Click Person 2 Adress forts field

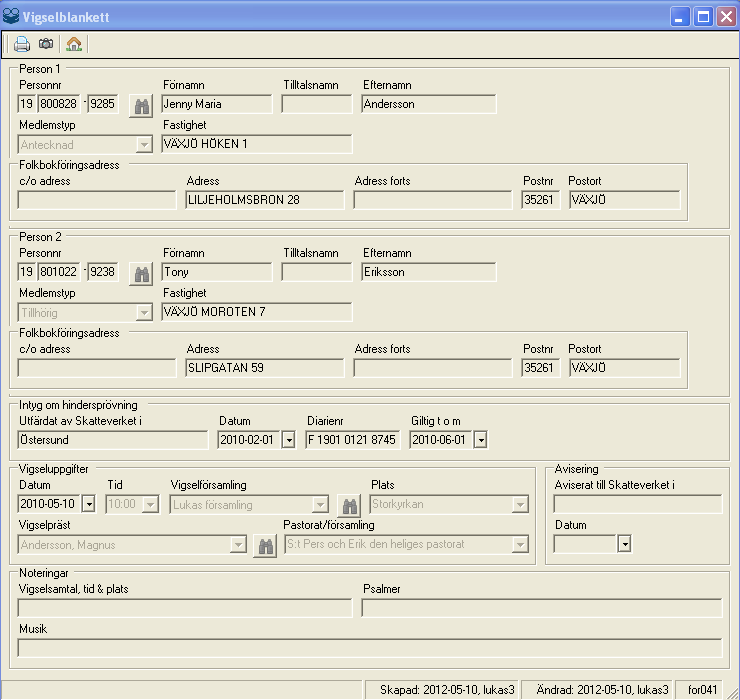(433, 368)
